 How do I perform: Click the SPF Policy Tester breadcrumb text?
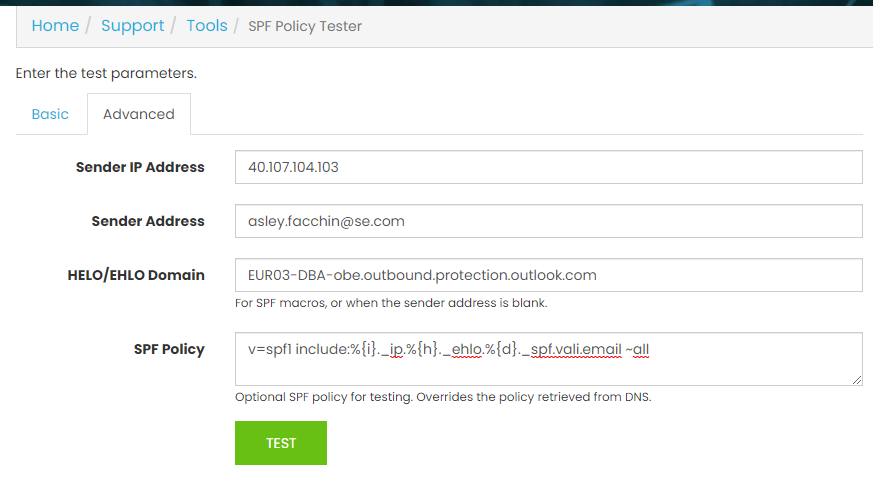pos(305,26)
